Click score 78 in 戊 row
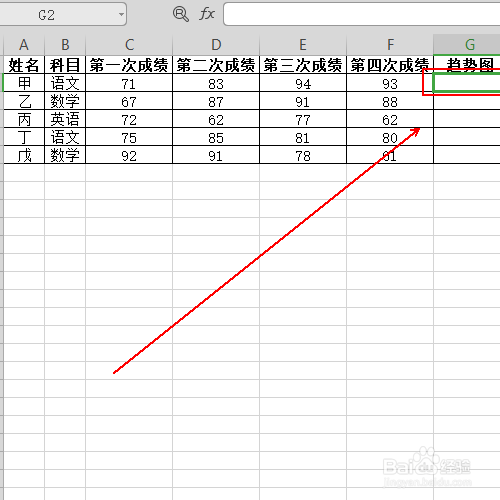 coord(303,155)
